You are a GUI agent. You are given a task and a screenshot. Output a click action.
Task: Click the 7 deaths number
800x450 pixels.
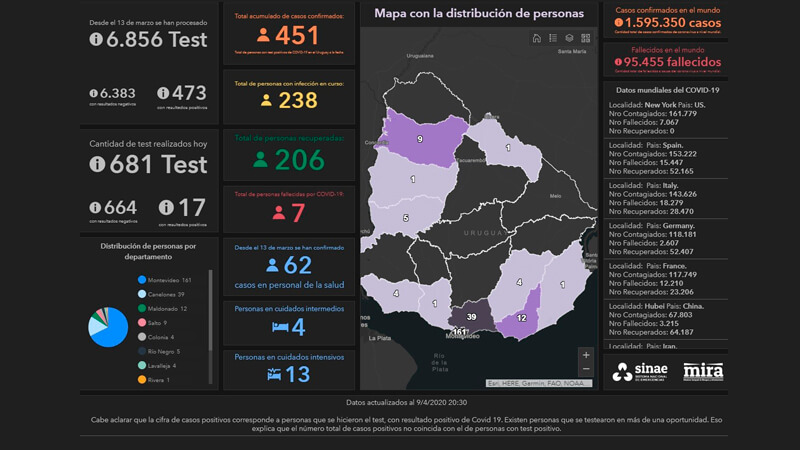[x=298, y=213]
